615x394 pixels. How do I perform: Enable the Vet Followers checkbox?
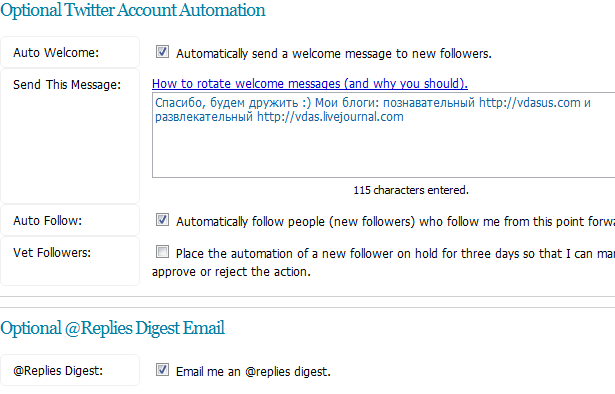(162, 252)
